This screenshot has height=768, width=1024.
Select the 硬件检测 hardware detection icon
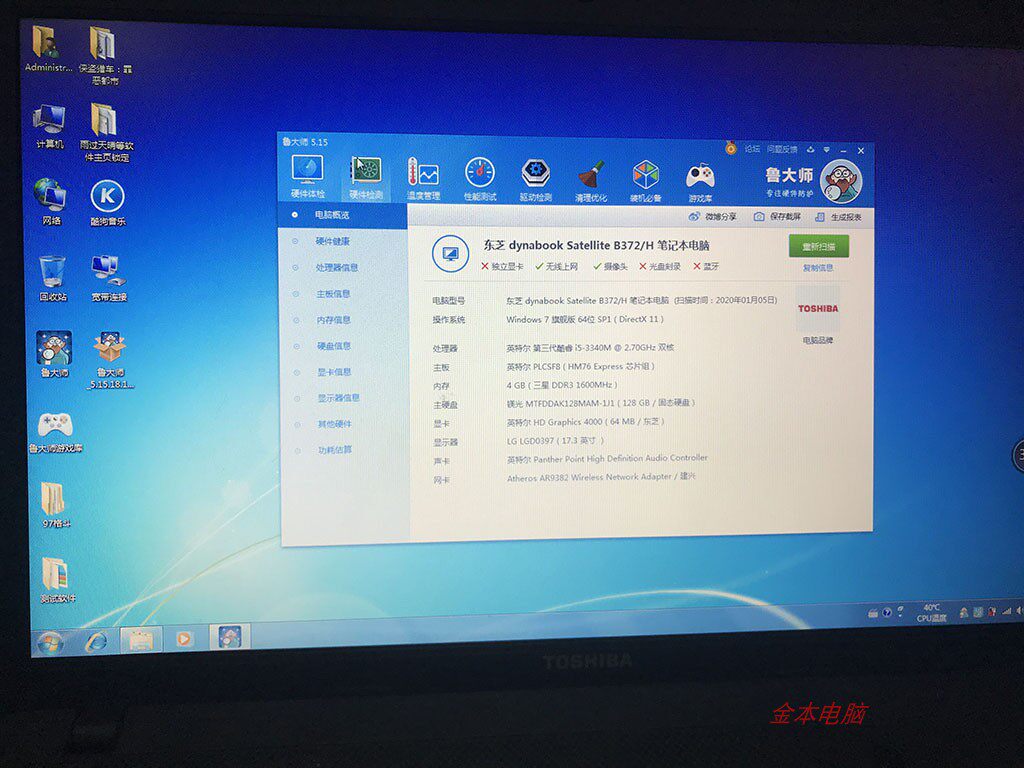[x=366, y=178]
